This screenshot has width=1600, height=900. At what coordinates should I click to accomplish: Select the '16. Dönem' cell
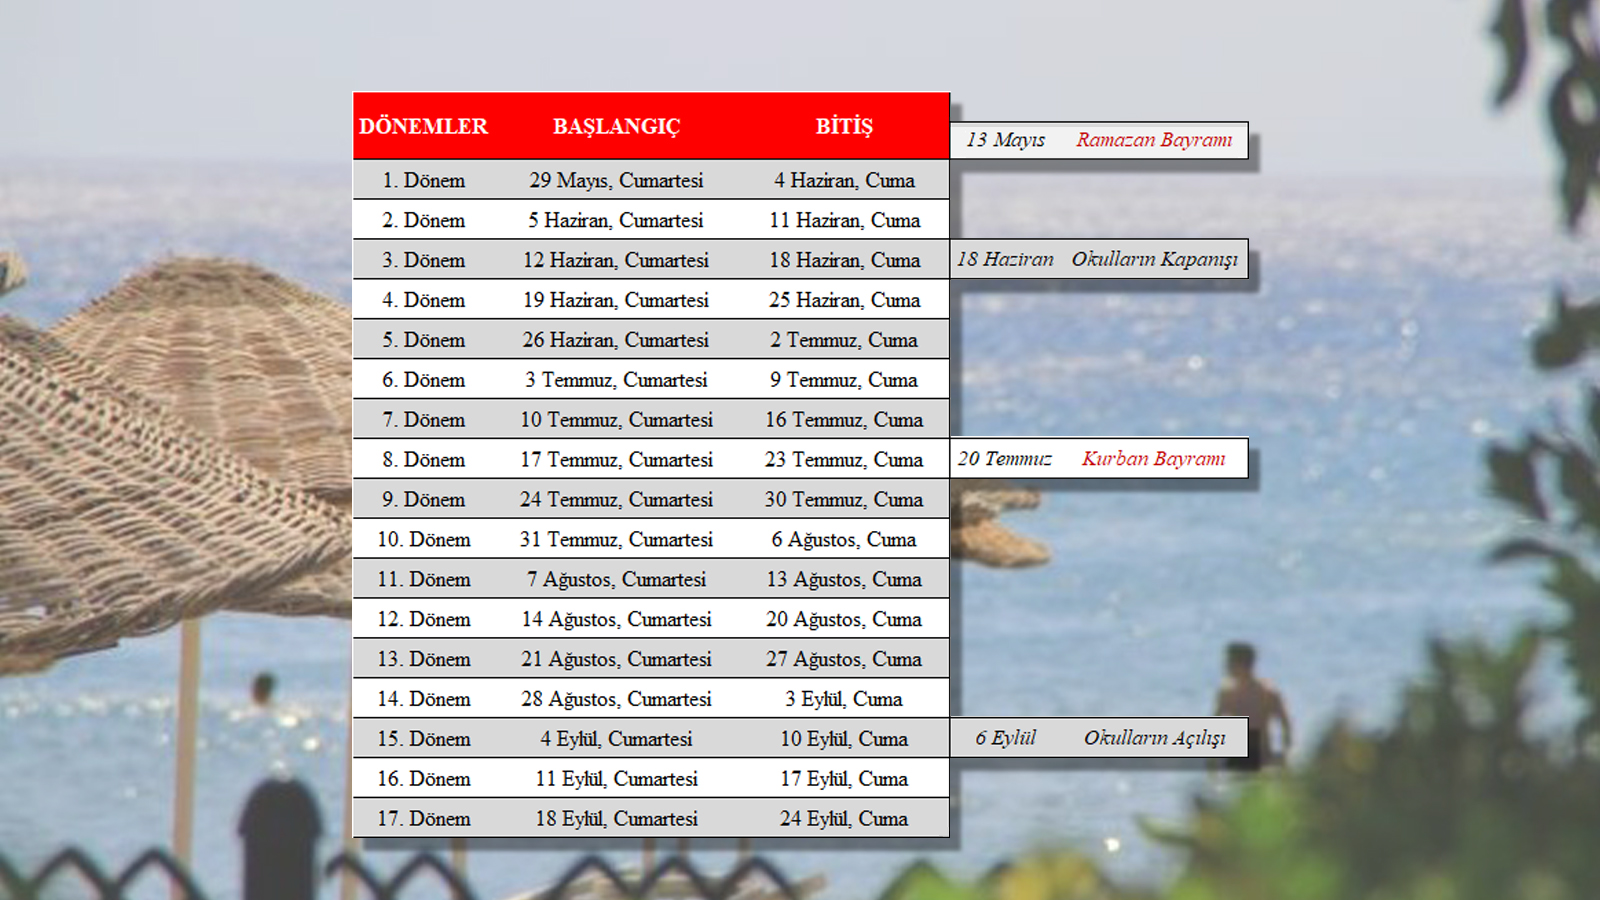[x=424, y=779]
